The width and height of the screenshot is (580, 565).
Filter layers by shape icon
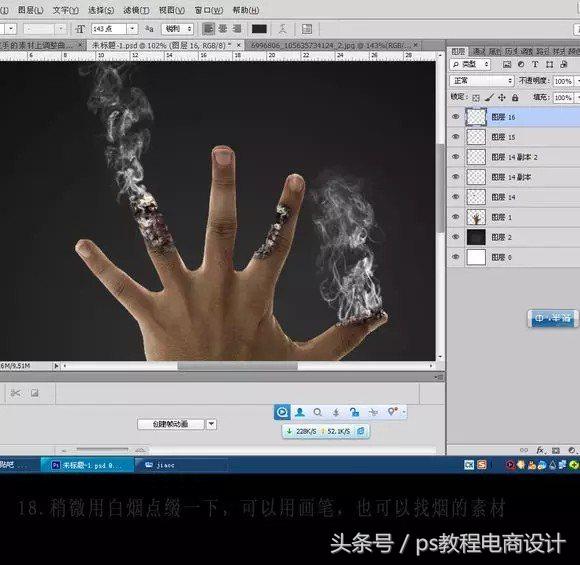pos(550,64)
